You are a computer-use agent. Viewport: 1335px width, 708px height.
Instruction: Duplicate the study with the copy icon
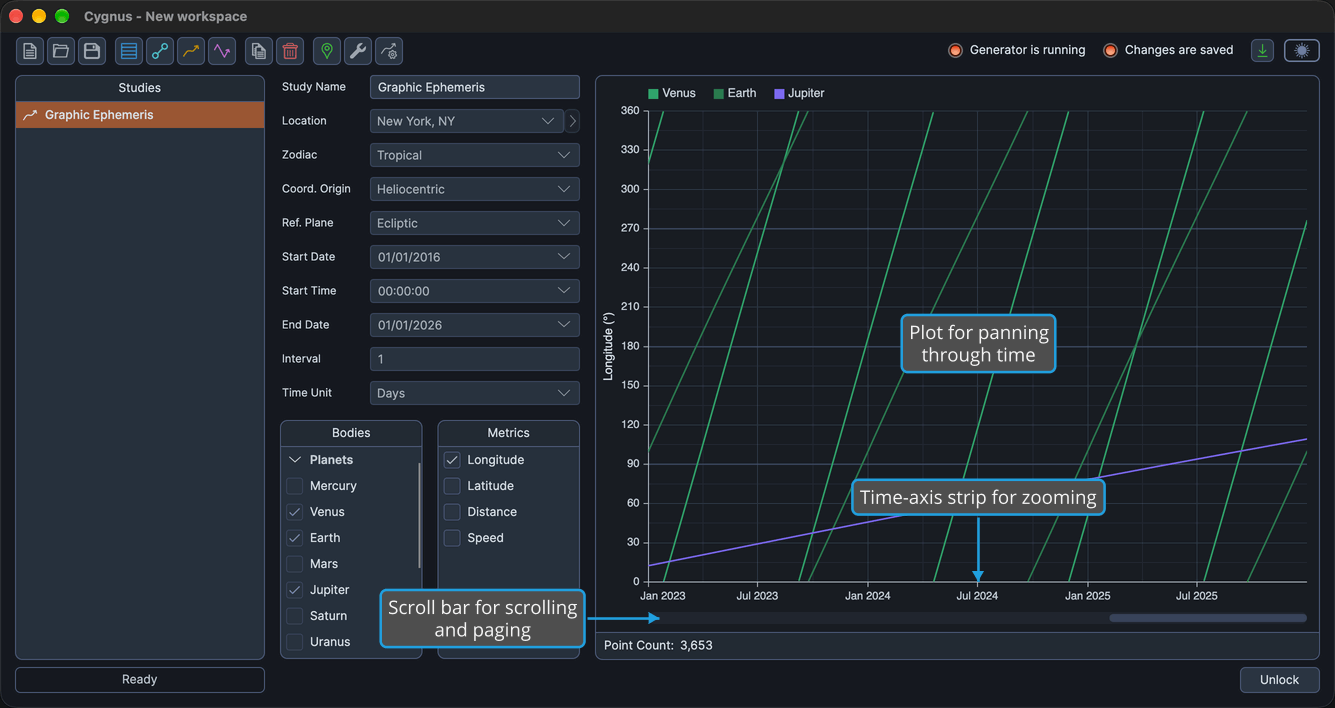click(259, 51)
